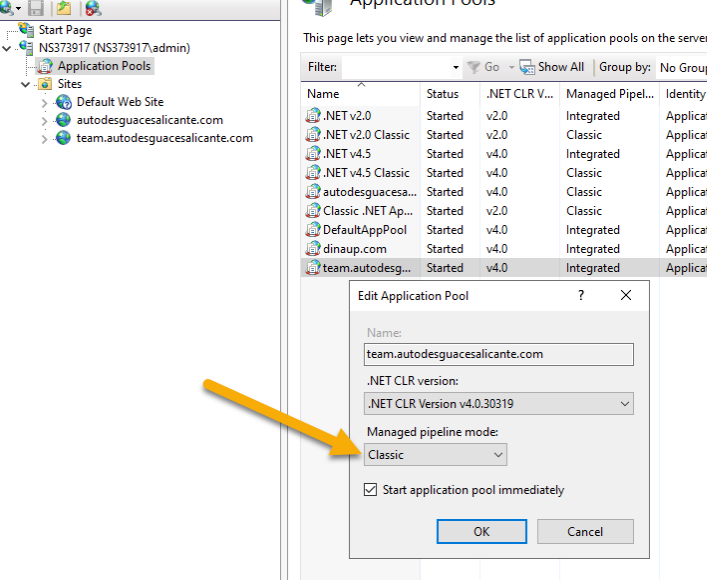Click the Delete Connection globe icon
This screenshot has width=707, height=580.
point(93,9)
